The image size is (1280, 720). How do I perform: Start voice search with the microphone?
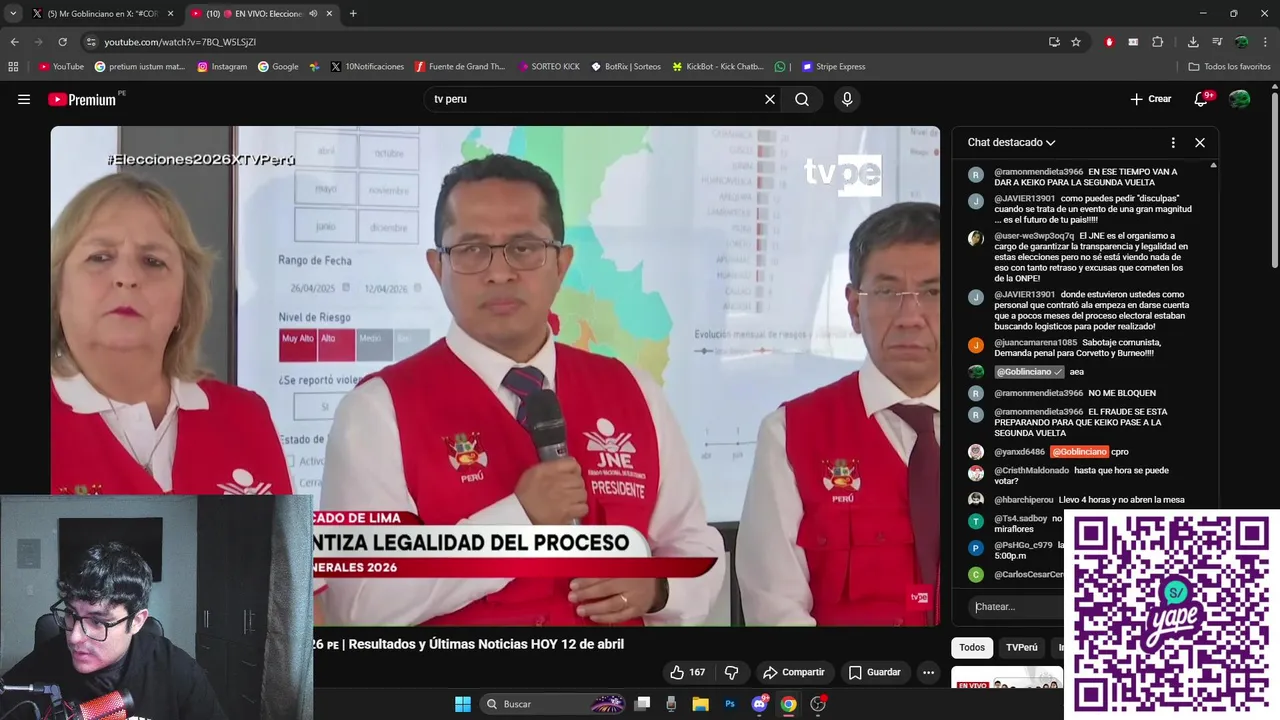coord(847,99)
